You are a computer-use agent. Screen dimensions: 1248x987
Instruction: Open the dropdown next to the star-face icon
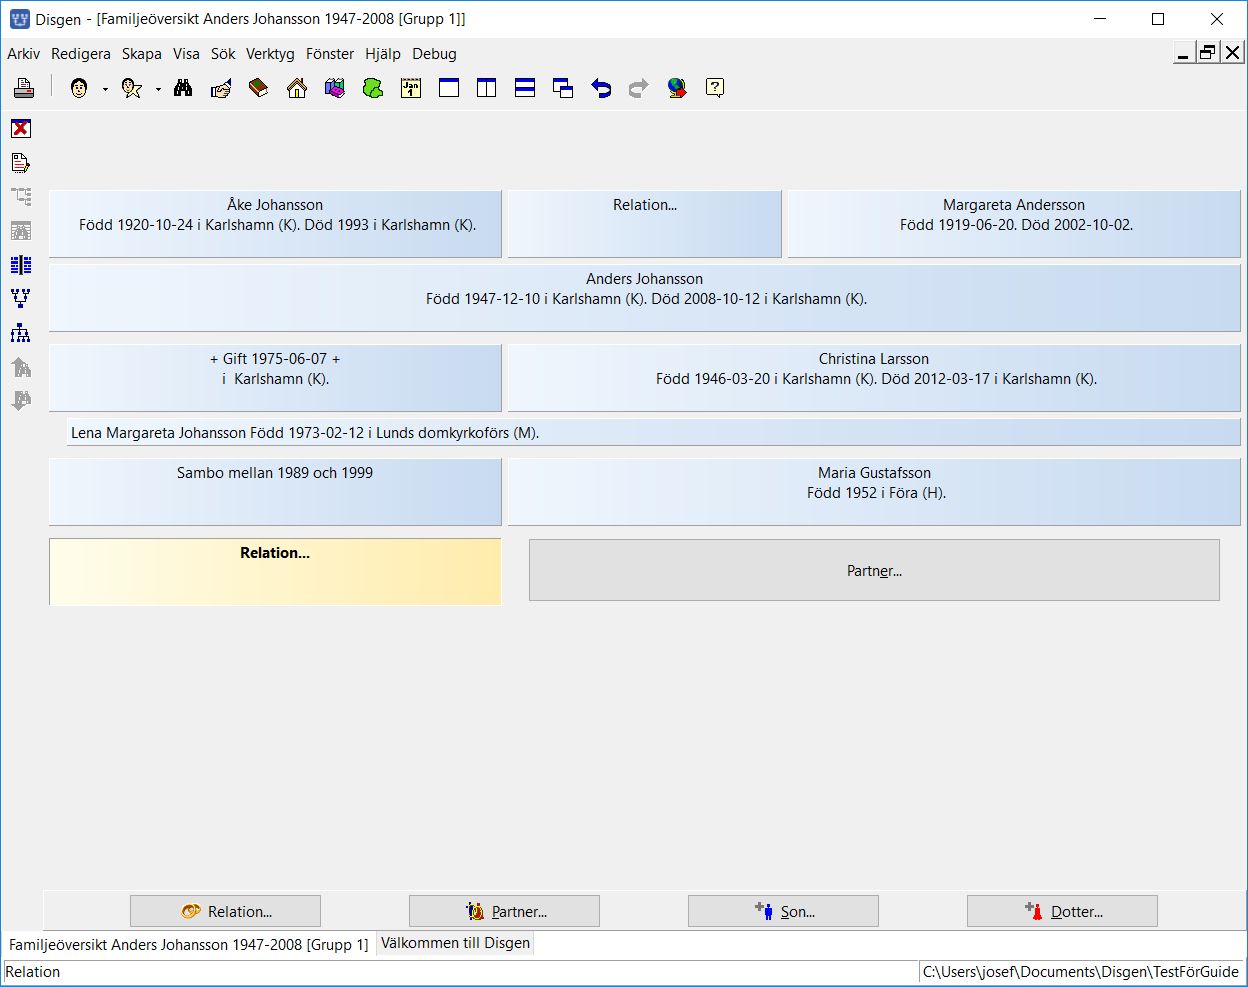point(158,89)
